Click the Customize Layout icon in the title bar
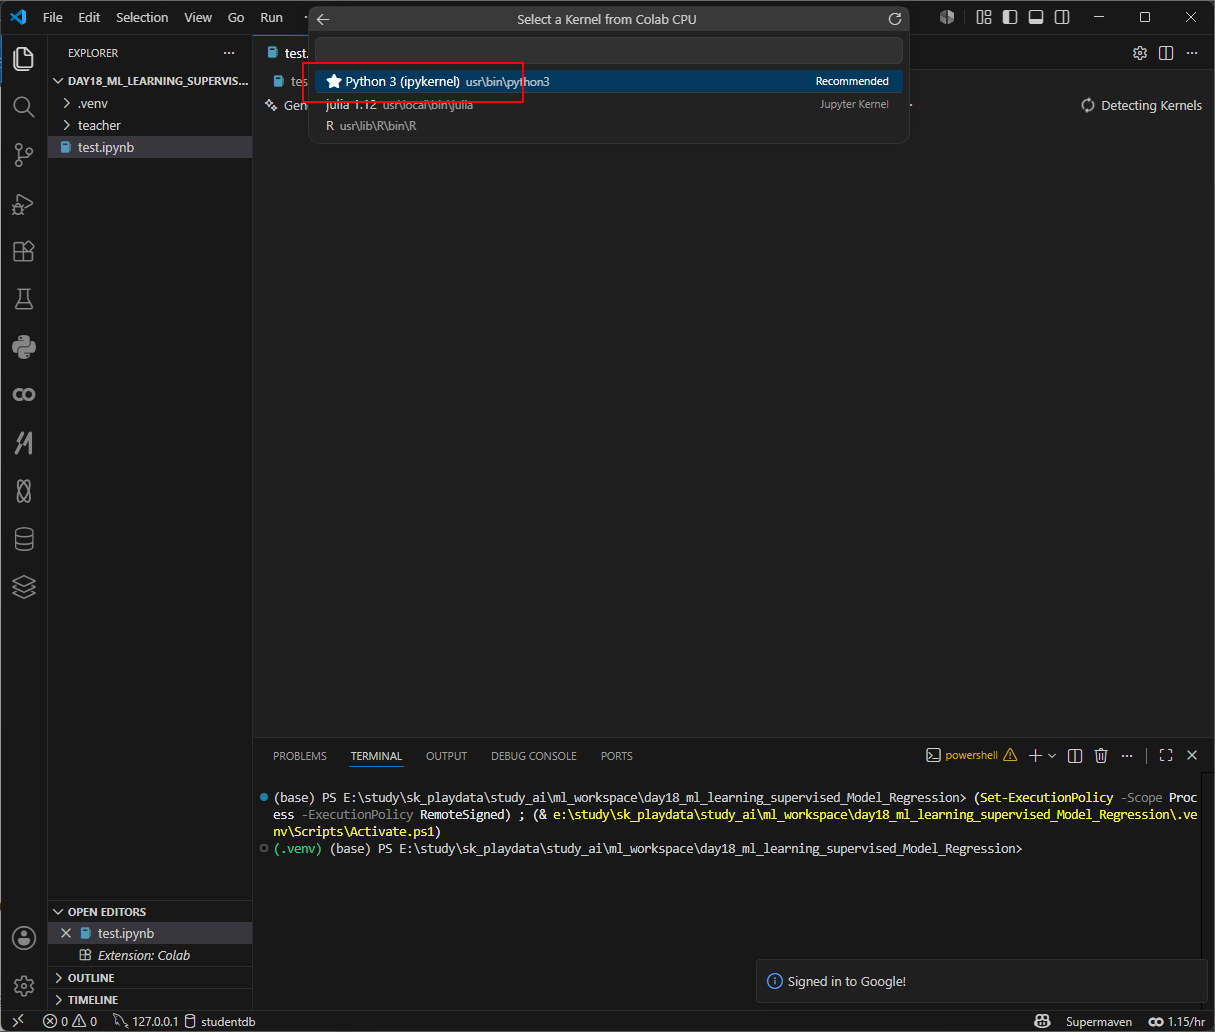This screenshot has width=1215, height=1032. click(x=984, y=17)
